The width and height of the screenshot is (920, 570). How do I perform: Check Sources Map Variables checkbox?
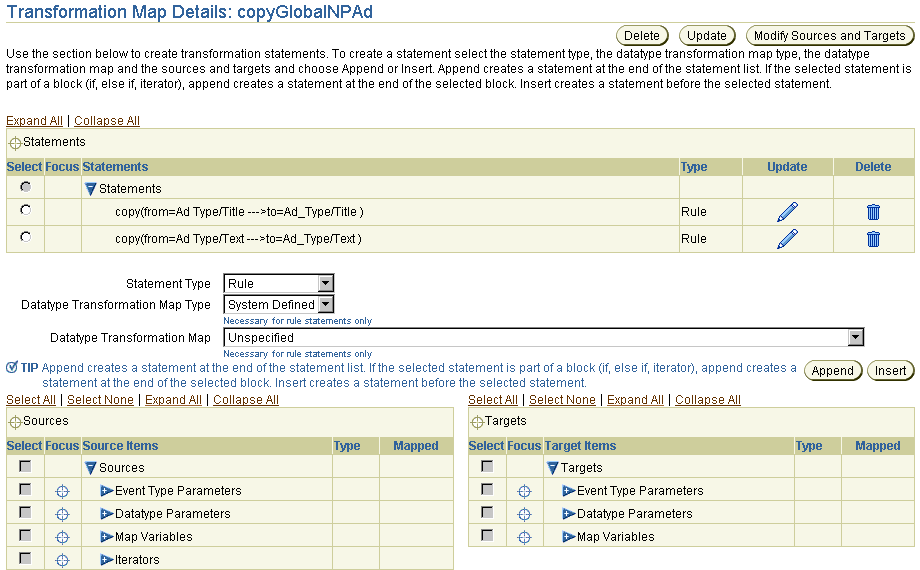pyautogui.click(x=25, y=535)
